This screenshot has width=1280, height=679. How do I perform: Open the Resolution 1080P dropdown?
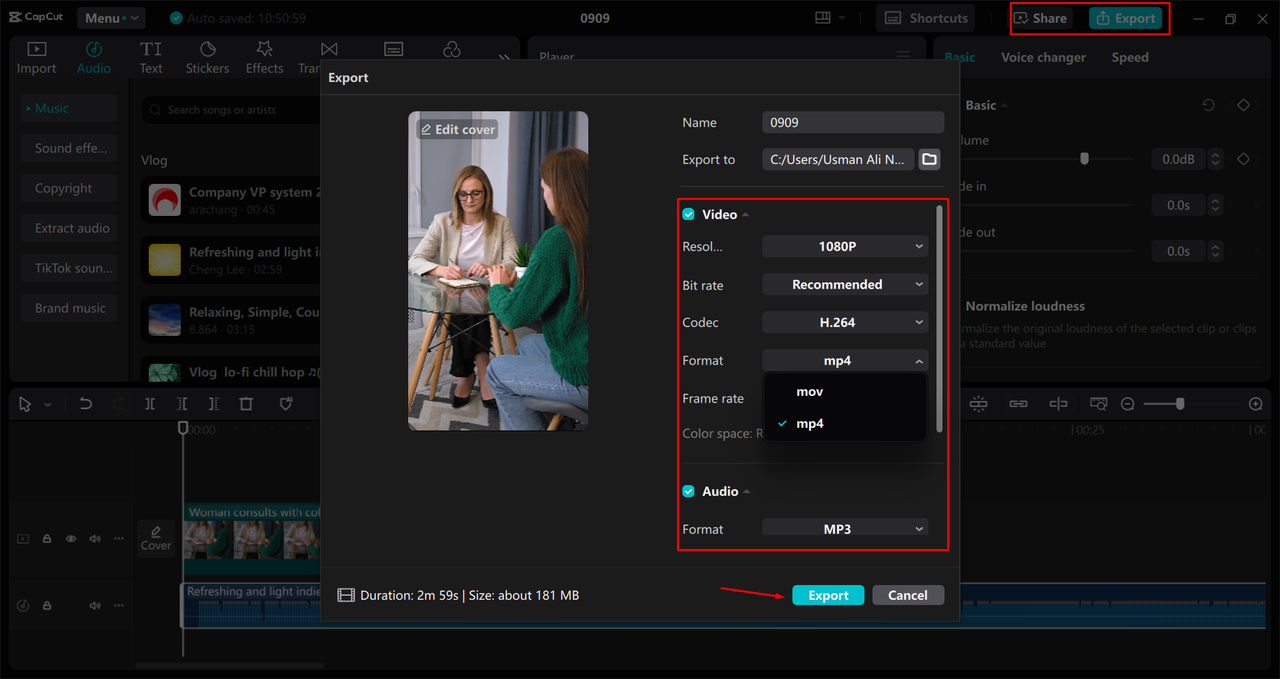coord(845,246)
